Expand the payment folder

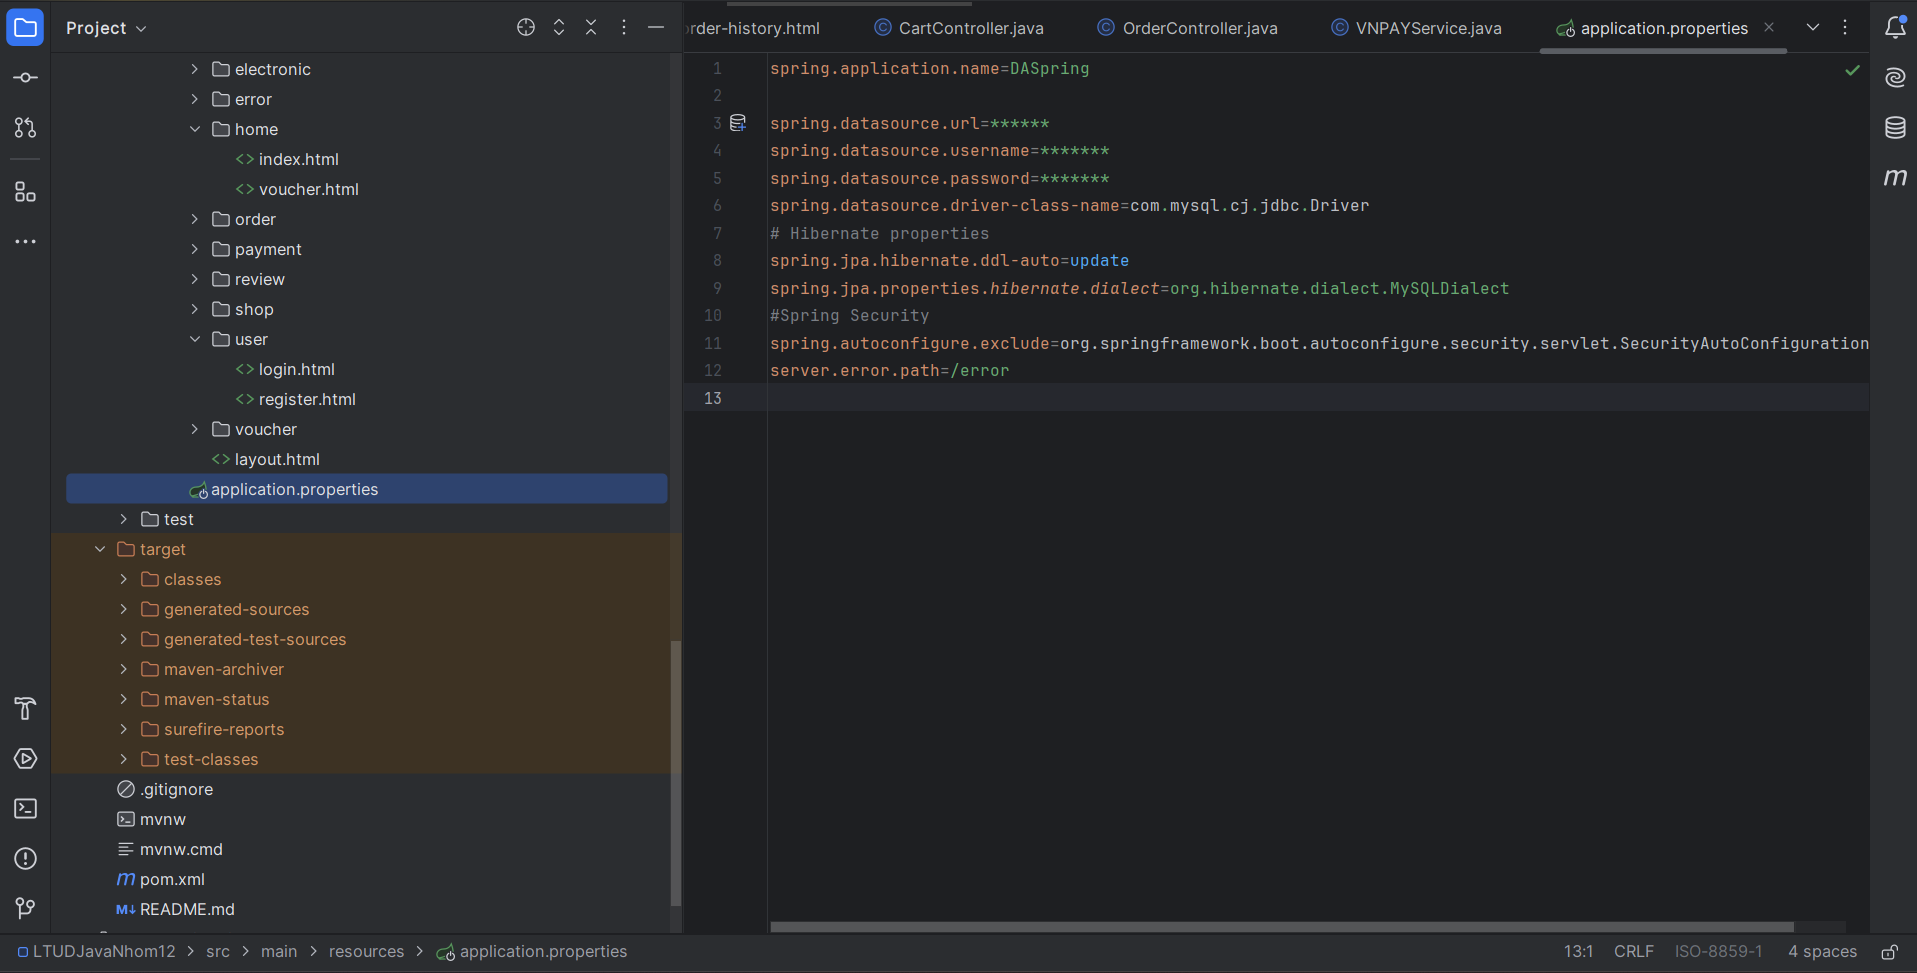[195, 249]
